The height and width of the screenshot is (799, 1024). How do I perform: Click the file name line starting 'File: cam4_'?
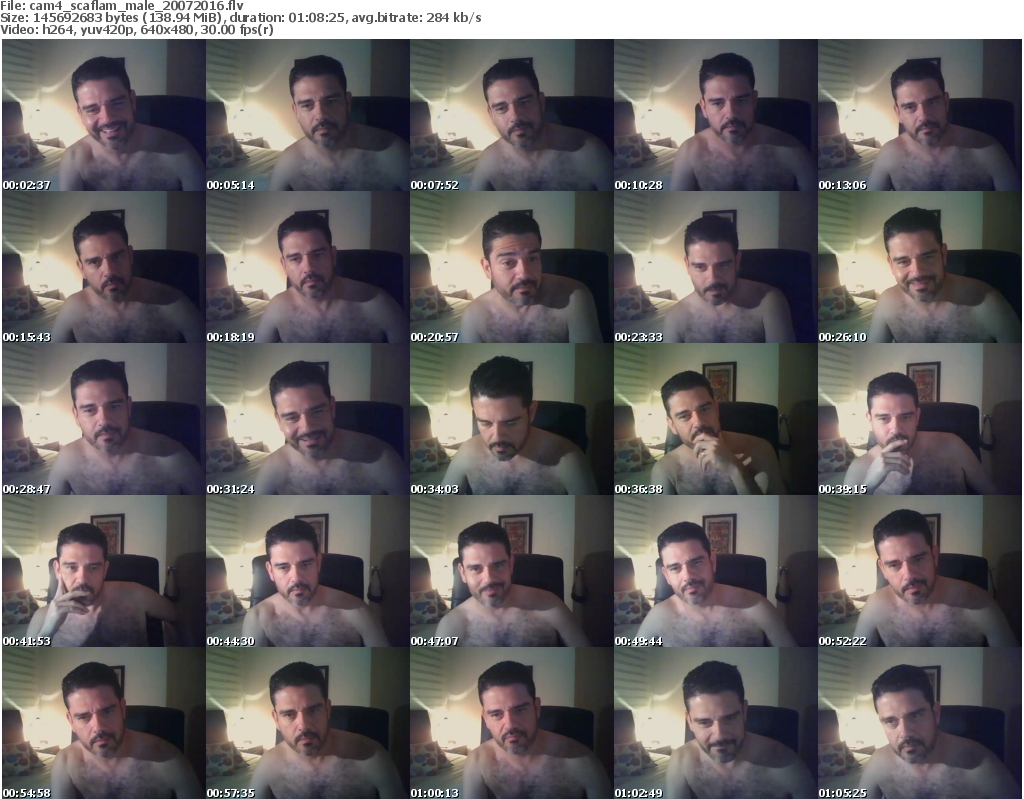point(122,6)
